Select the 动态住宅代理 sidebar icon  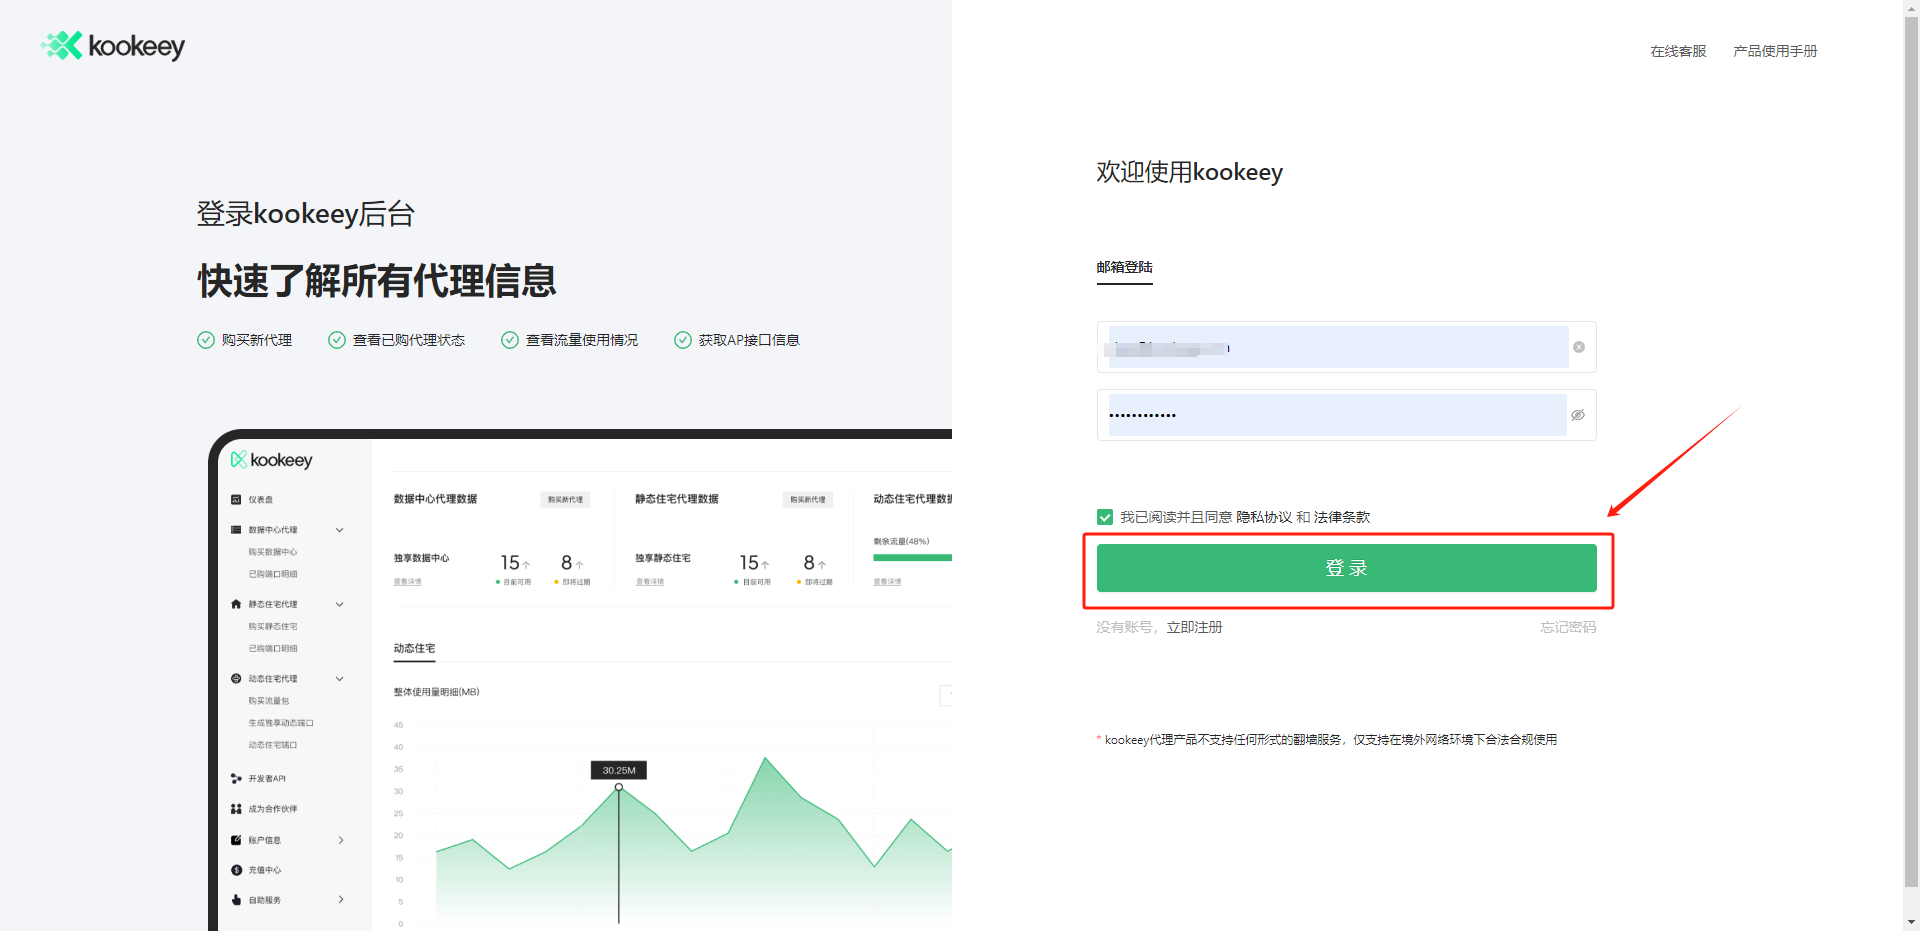pos(236,678)
